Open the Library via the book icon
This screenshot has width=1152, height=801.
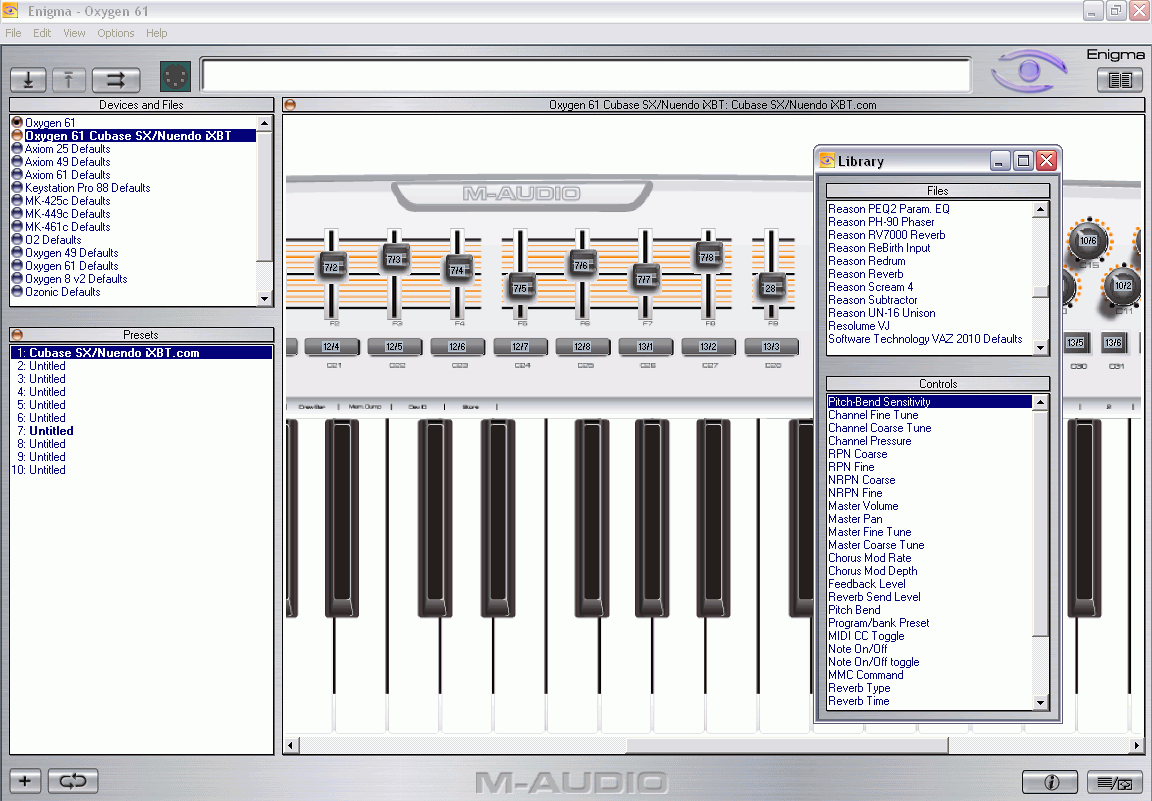pos(1119,80)
